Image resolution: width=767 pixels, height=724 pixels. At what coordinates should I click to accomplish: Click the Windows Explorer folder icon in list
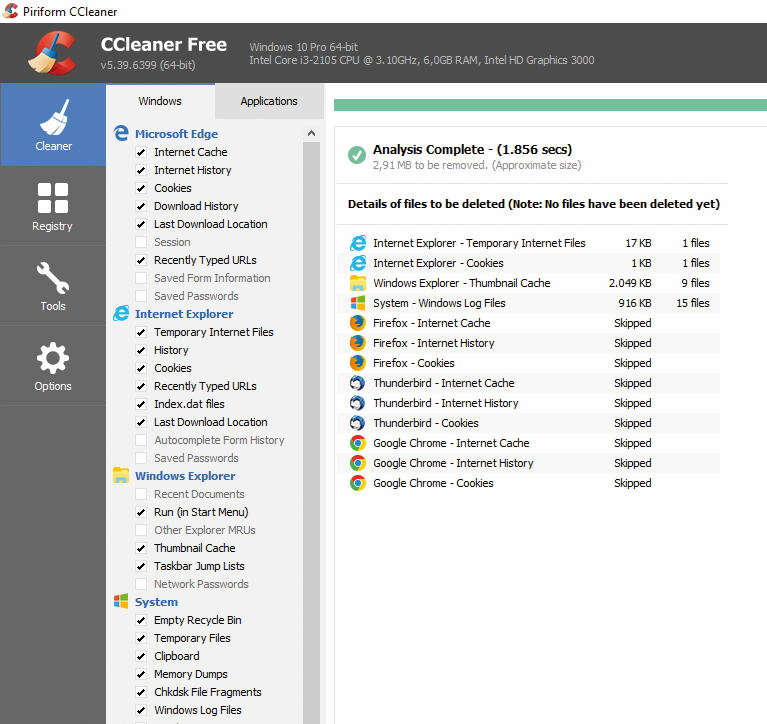pyautogui.click(x=121, y=475)
